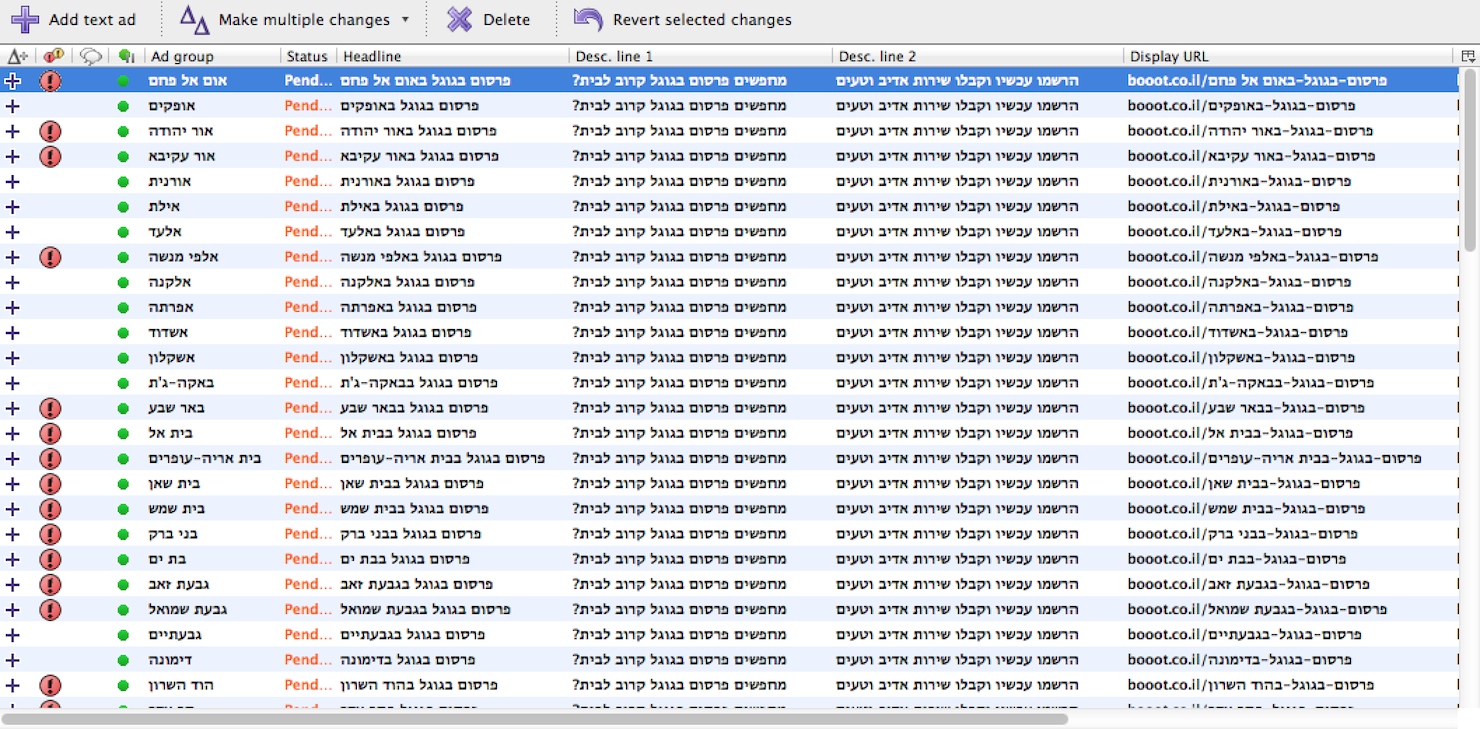Click the Add text ad button label
1480x729 pixels.
point(92,19)
